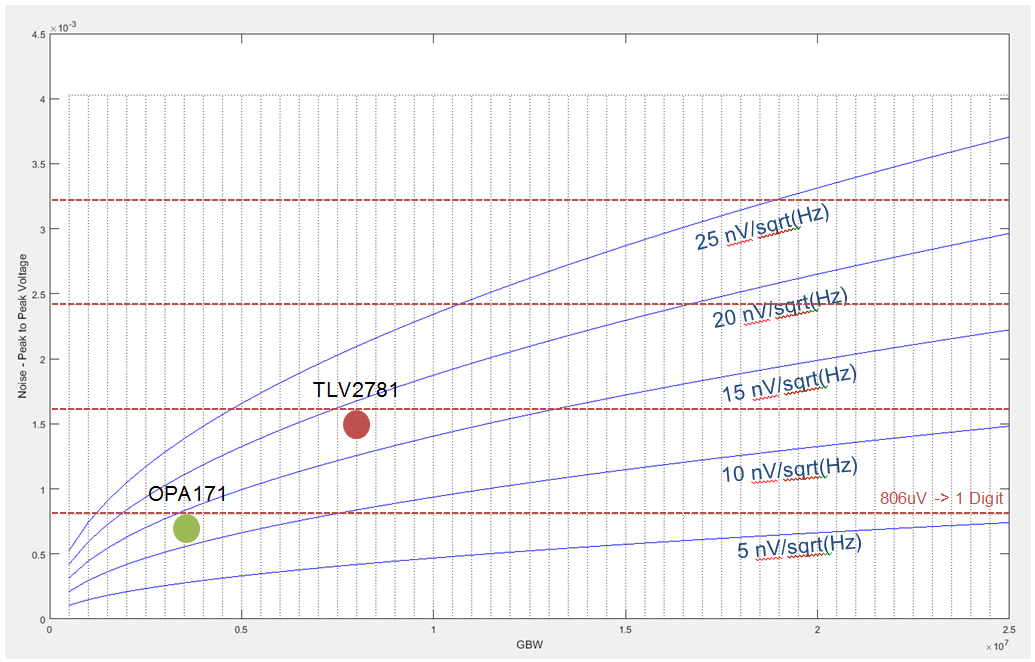Click the y-axis tick value 1.5

pyautogui.click(x=38, y=424)
